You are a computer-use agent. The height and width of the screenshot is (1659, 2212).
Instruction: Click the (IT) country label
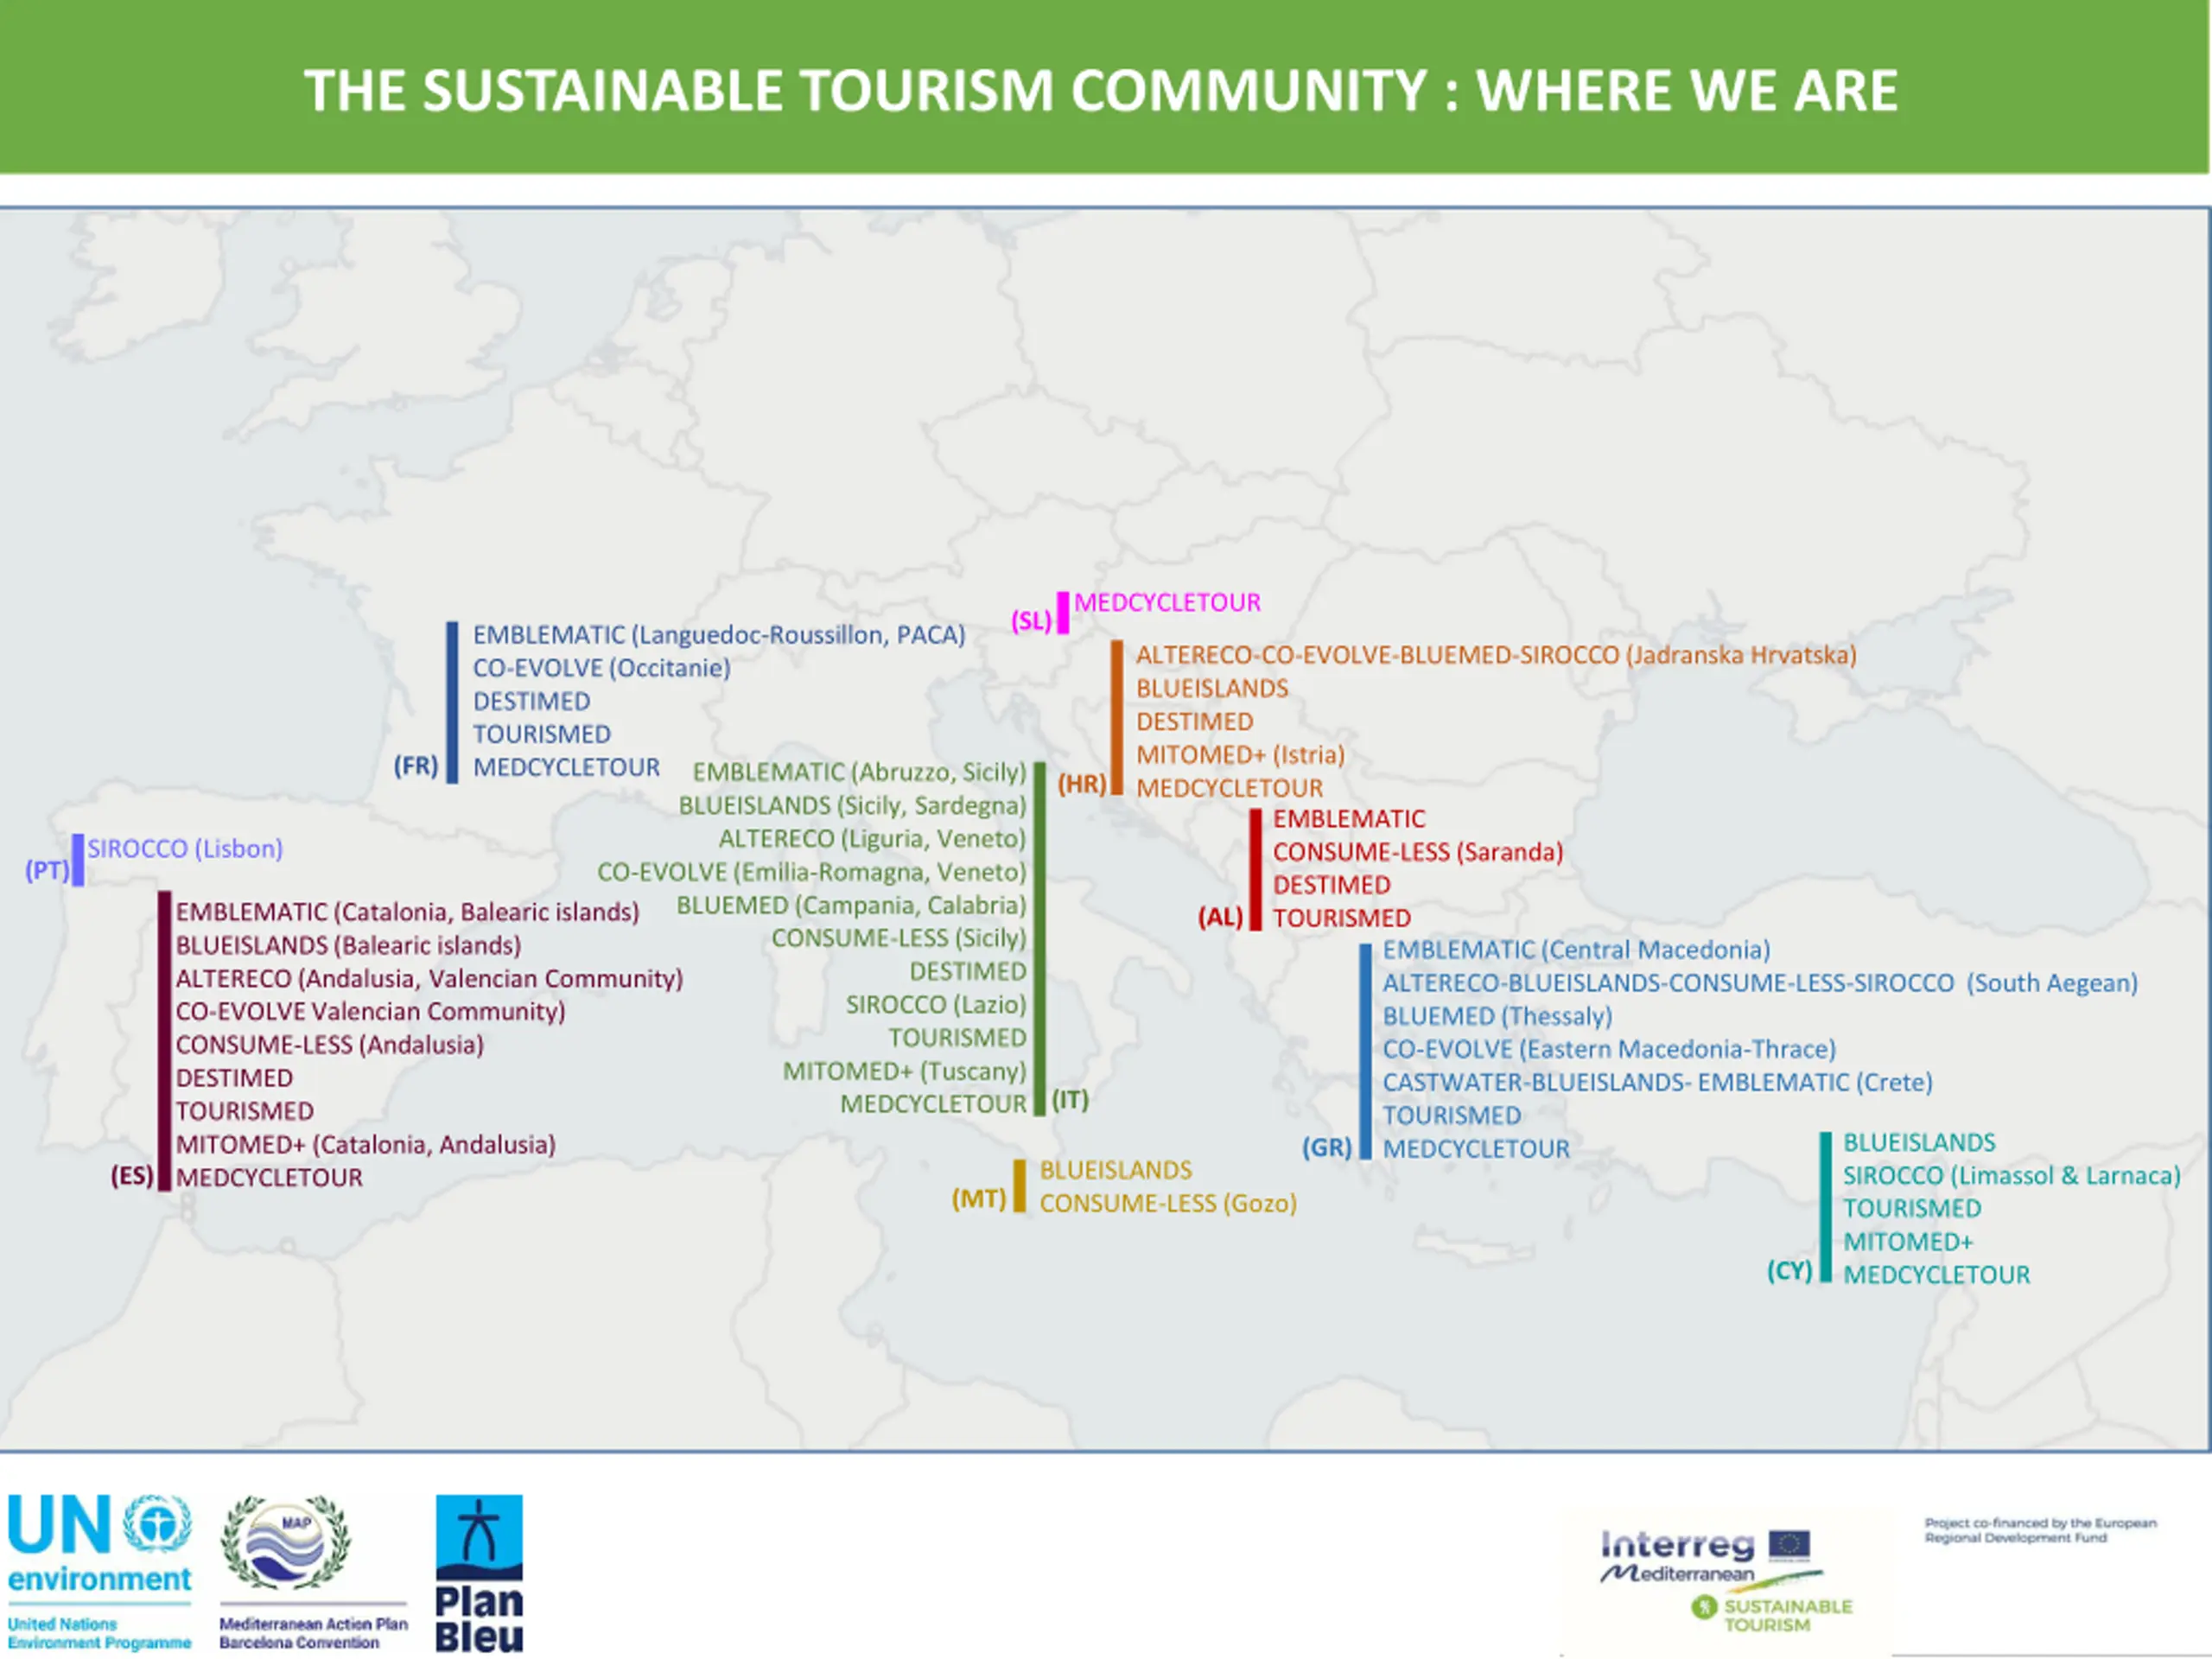coord(1070,1100)
